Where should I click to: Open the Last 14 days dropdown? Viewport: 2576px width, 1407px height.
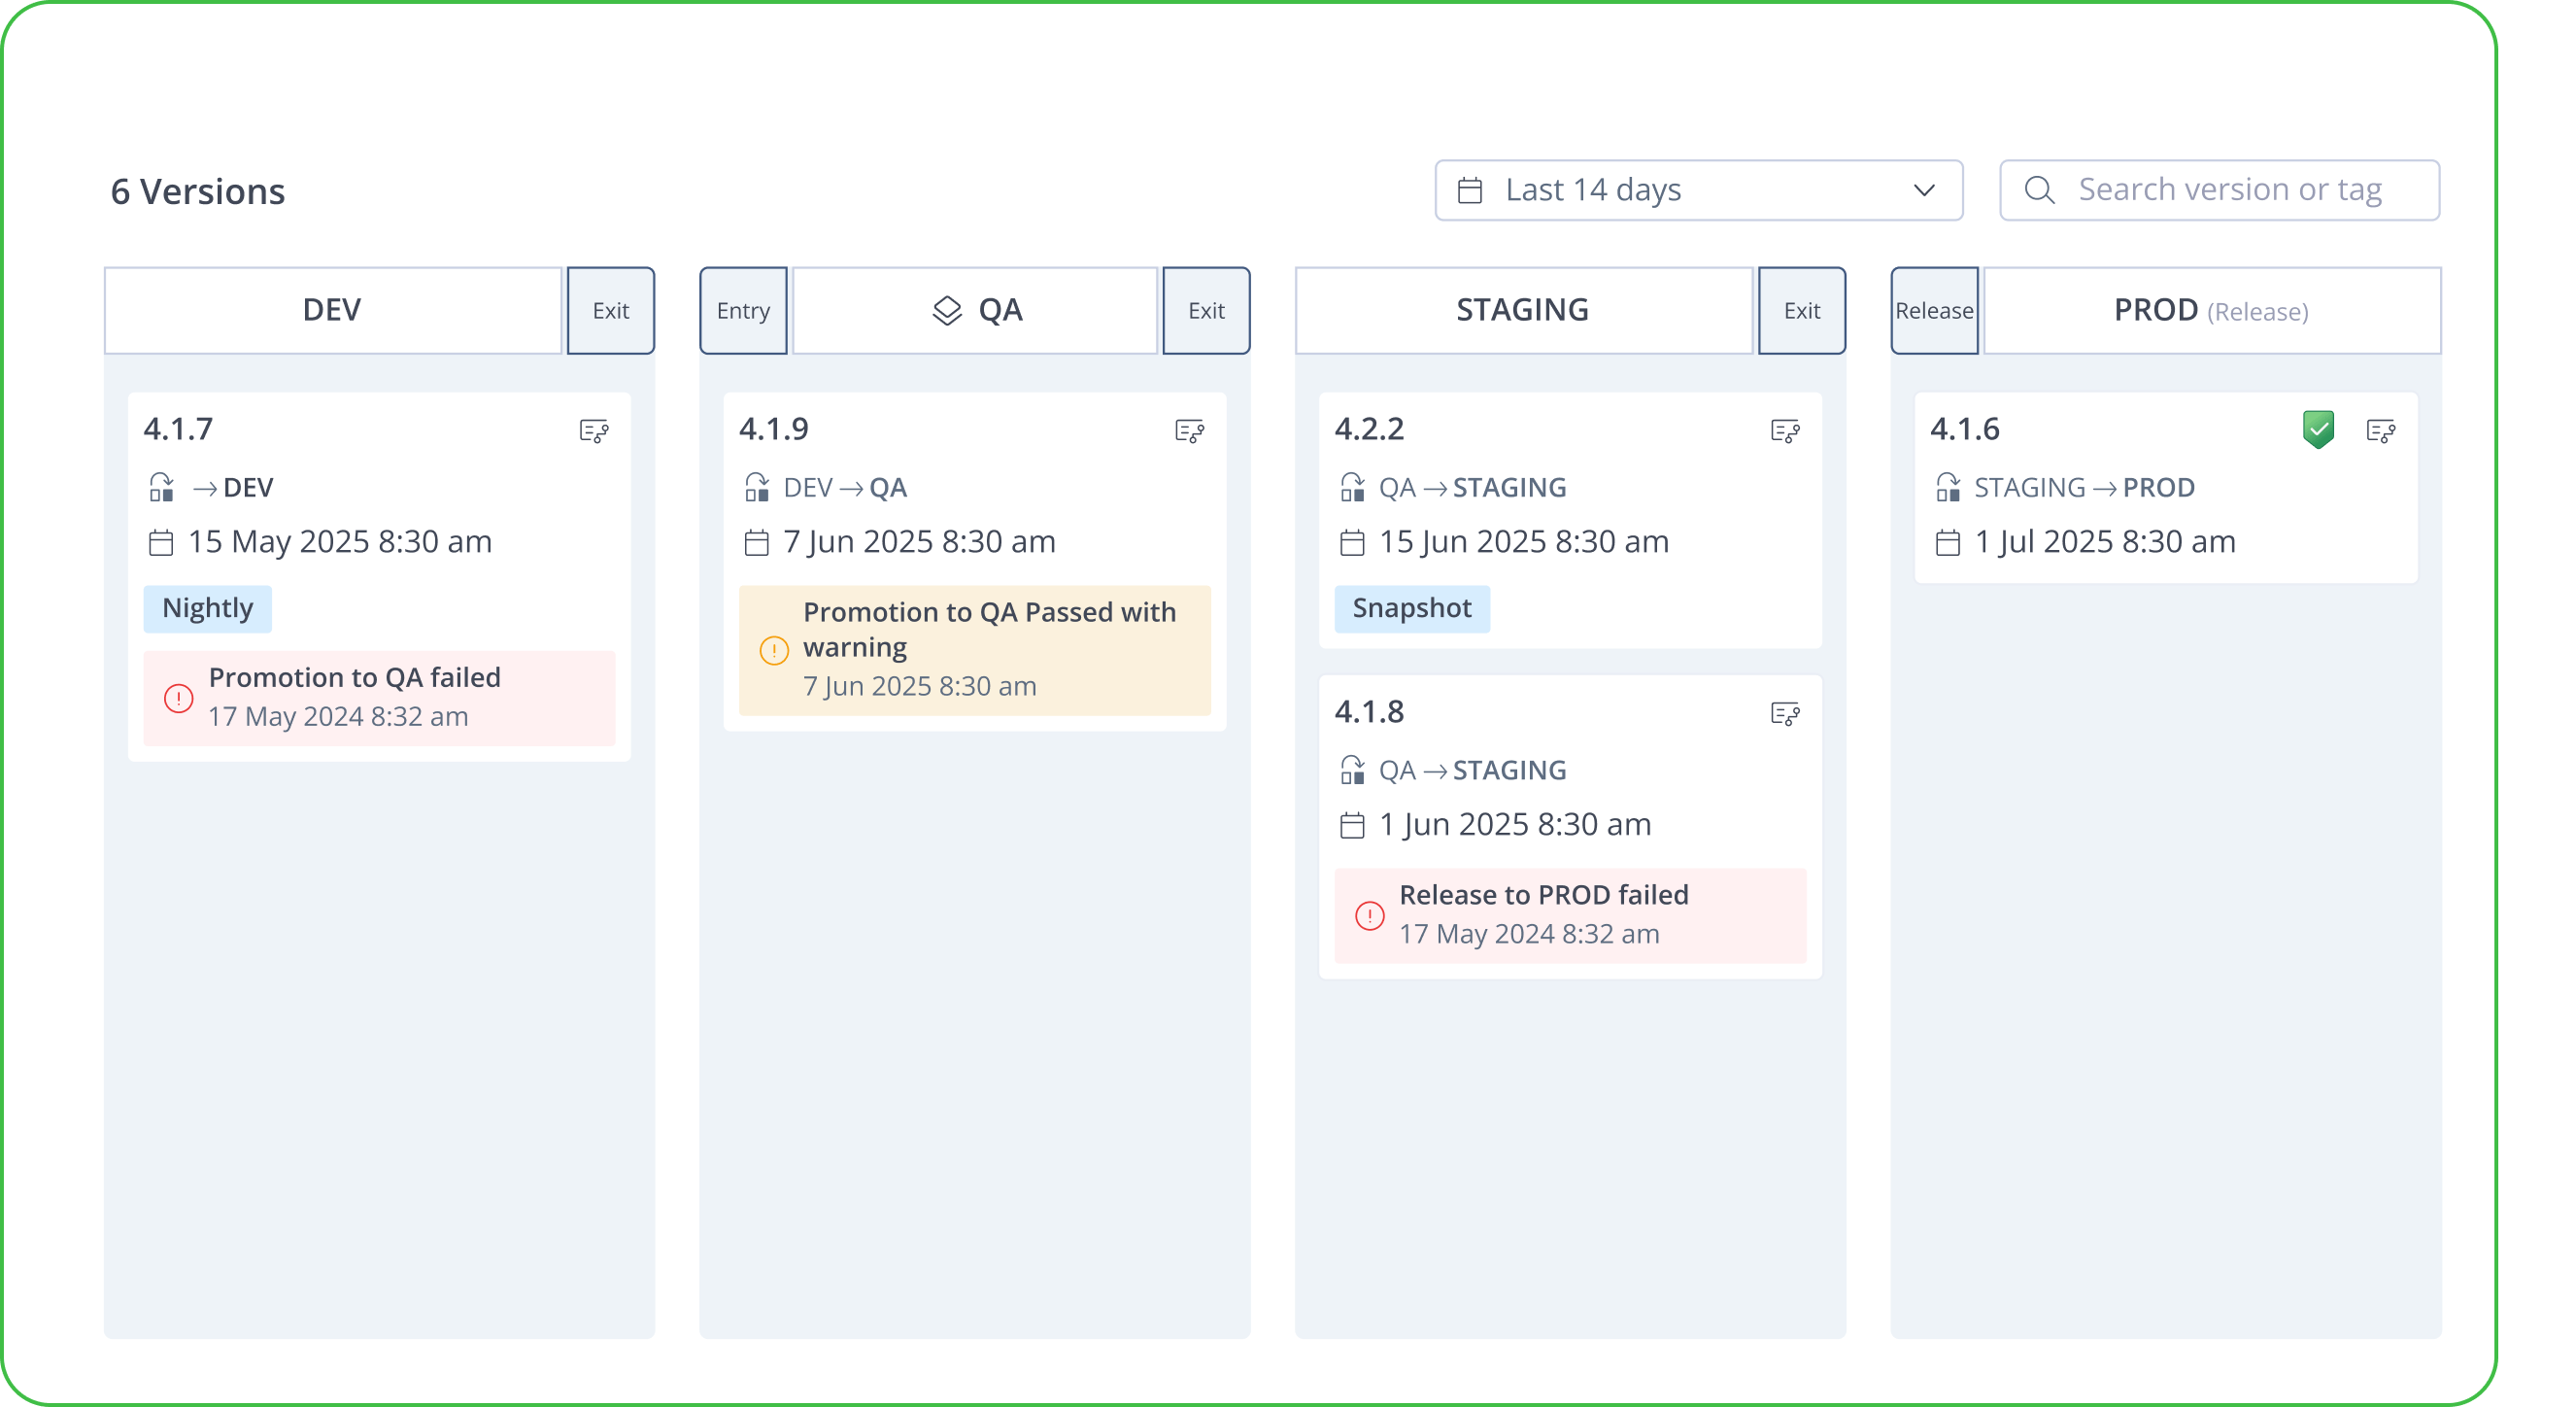[x=1698, y=190]
